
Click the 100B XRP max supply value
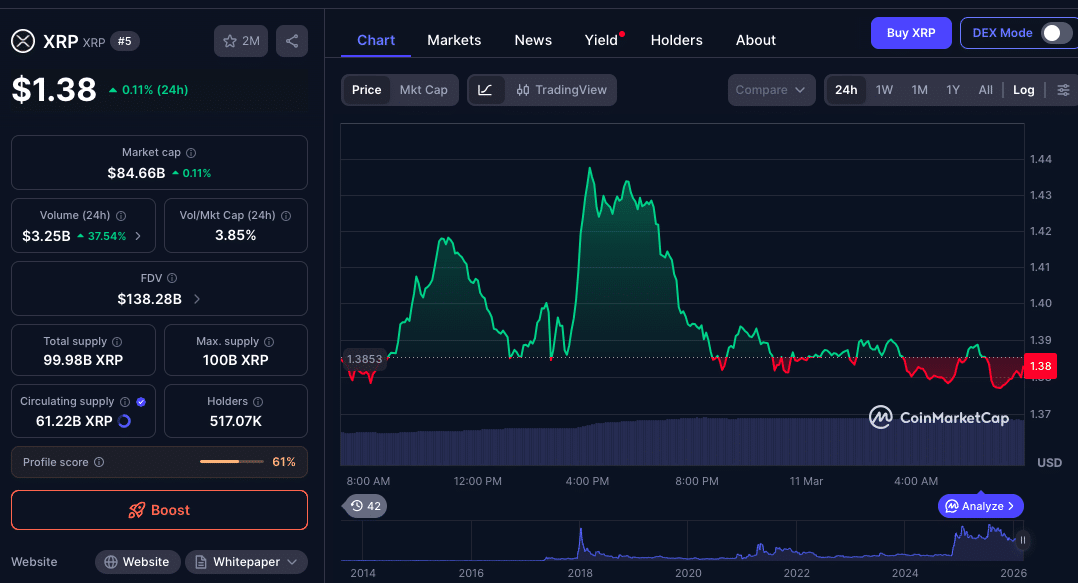236,360
